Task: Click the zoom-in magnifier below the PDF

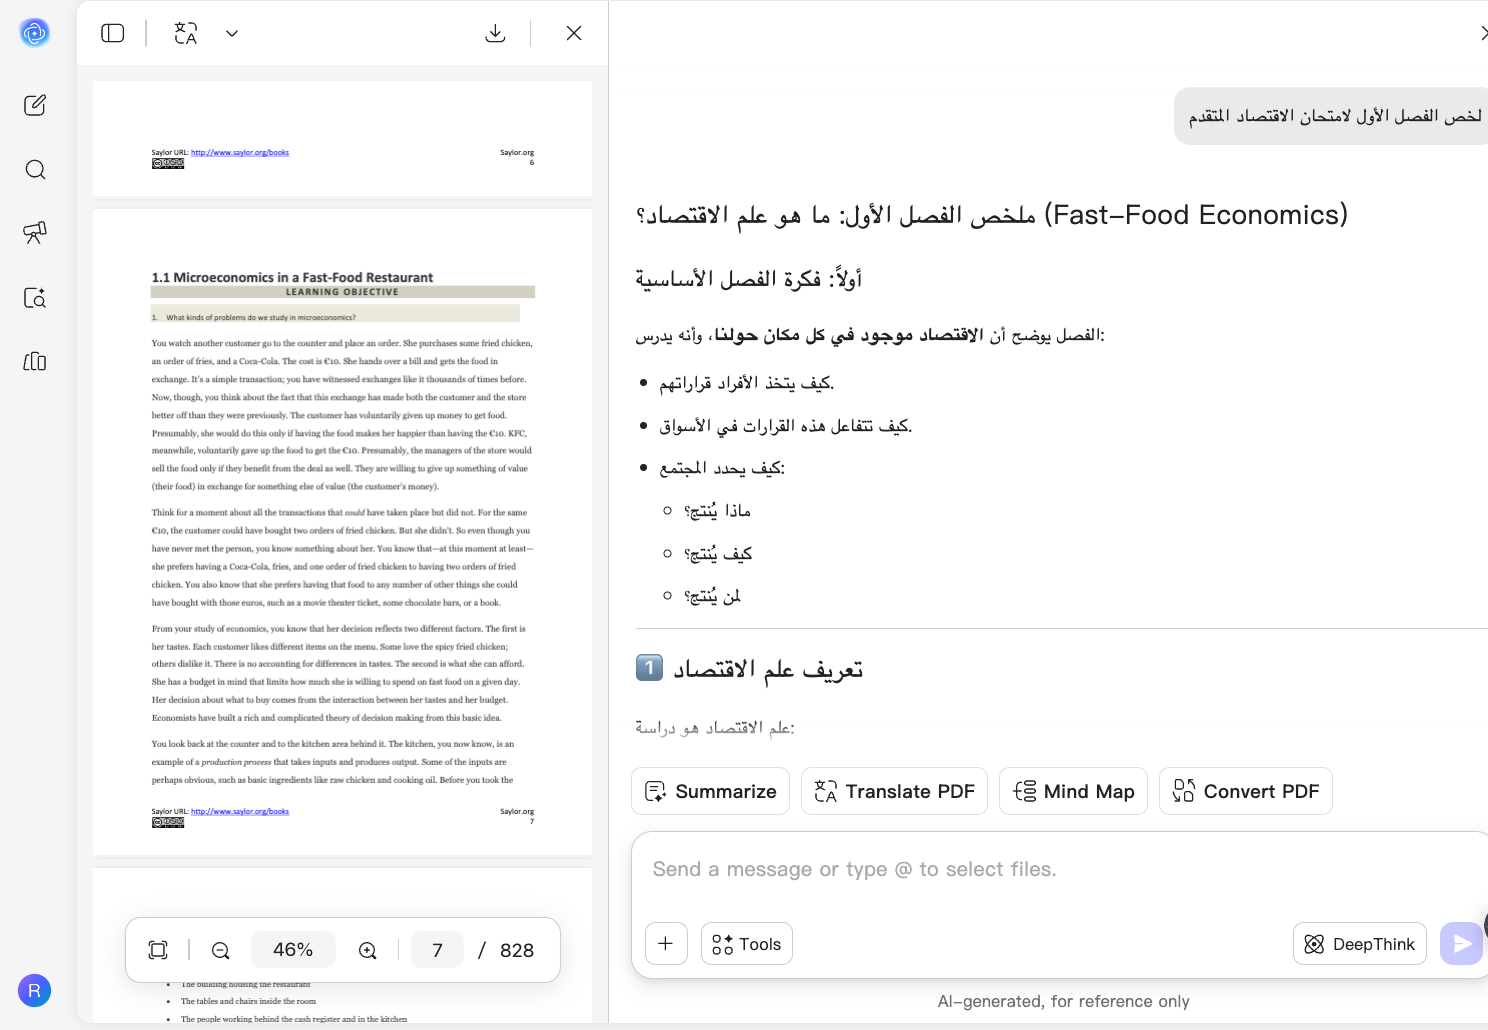Action: (x=367, y=950)
